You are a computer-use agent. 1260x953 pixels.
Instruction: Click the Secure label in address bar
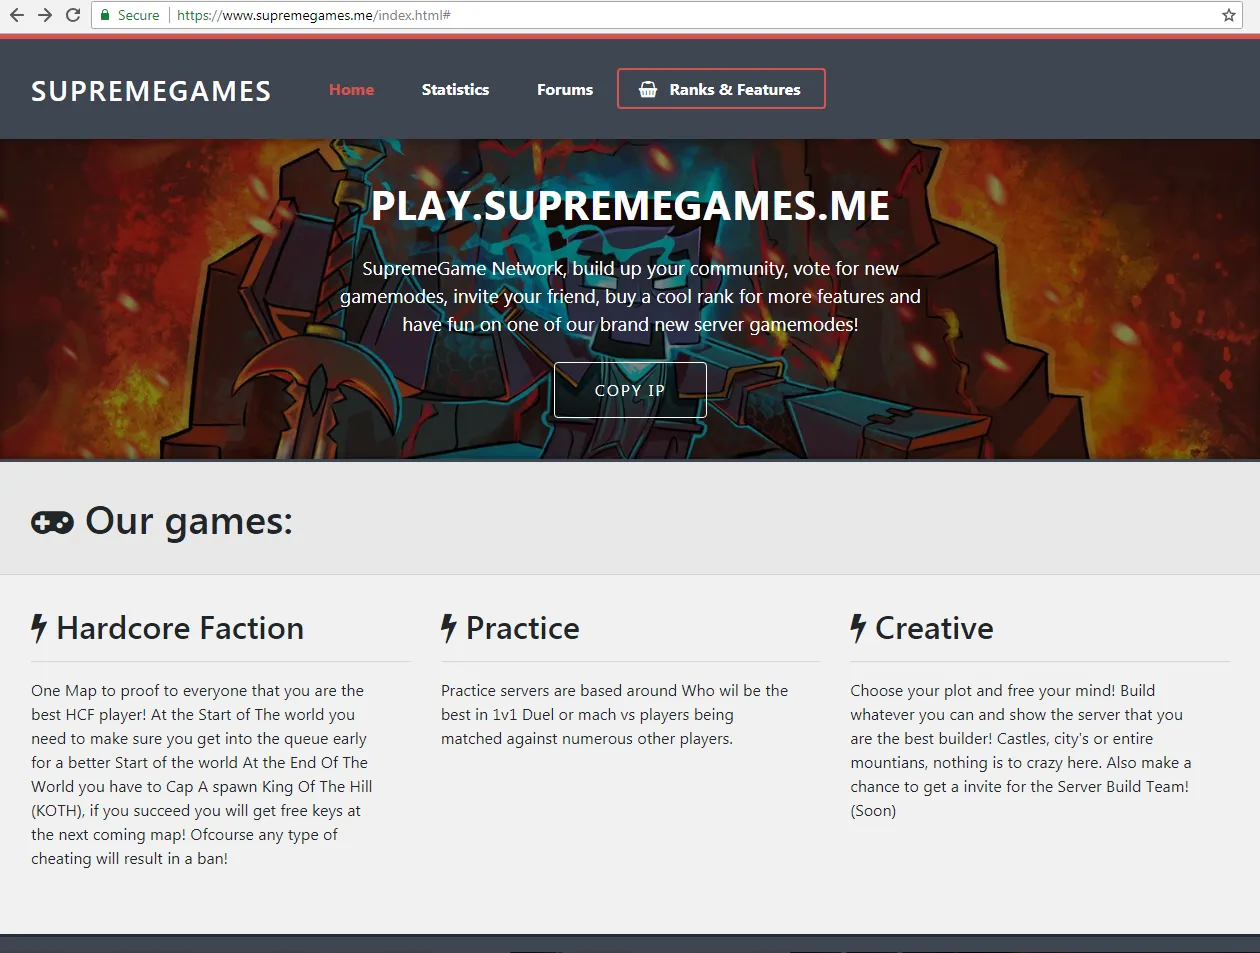[138, 15]
